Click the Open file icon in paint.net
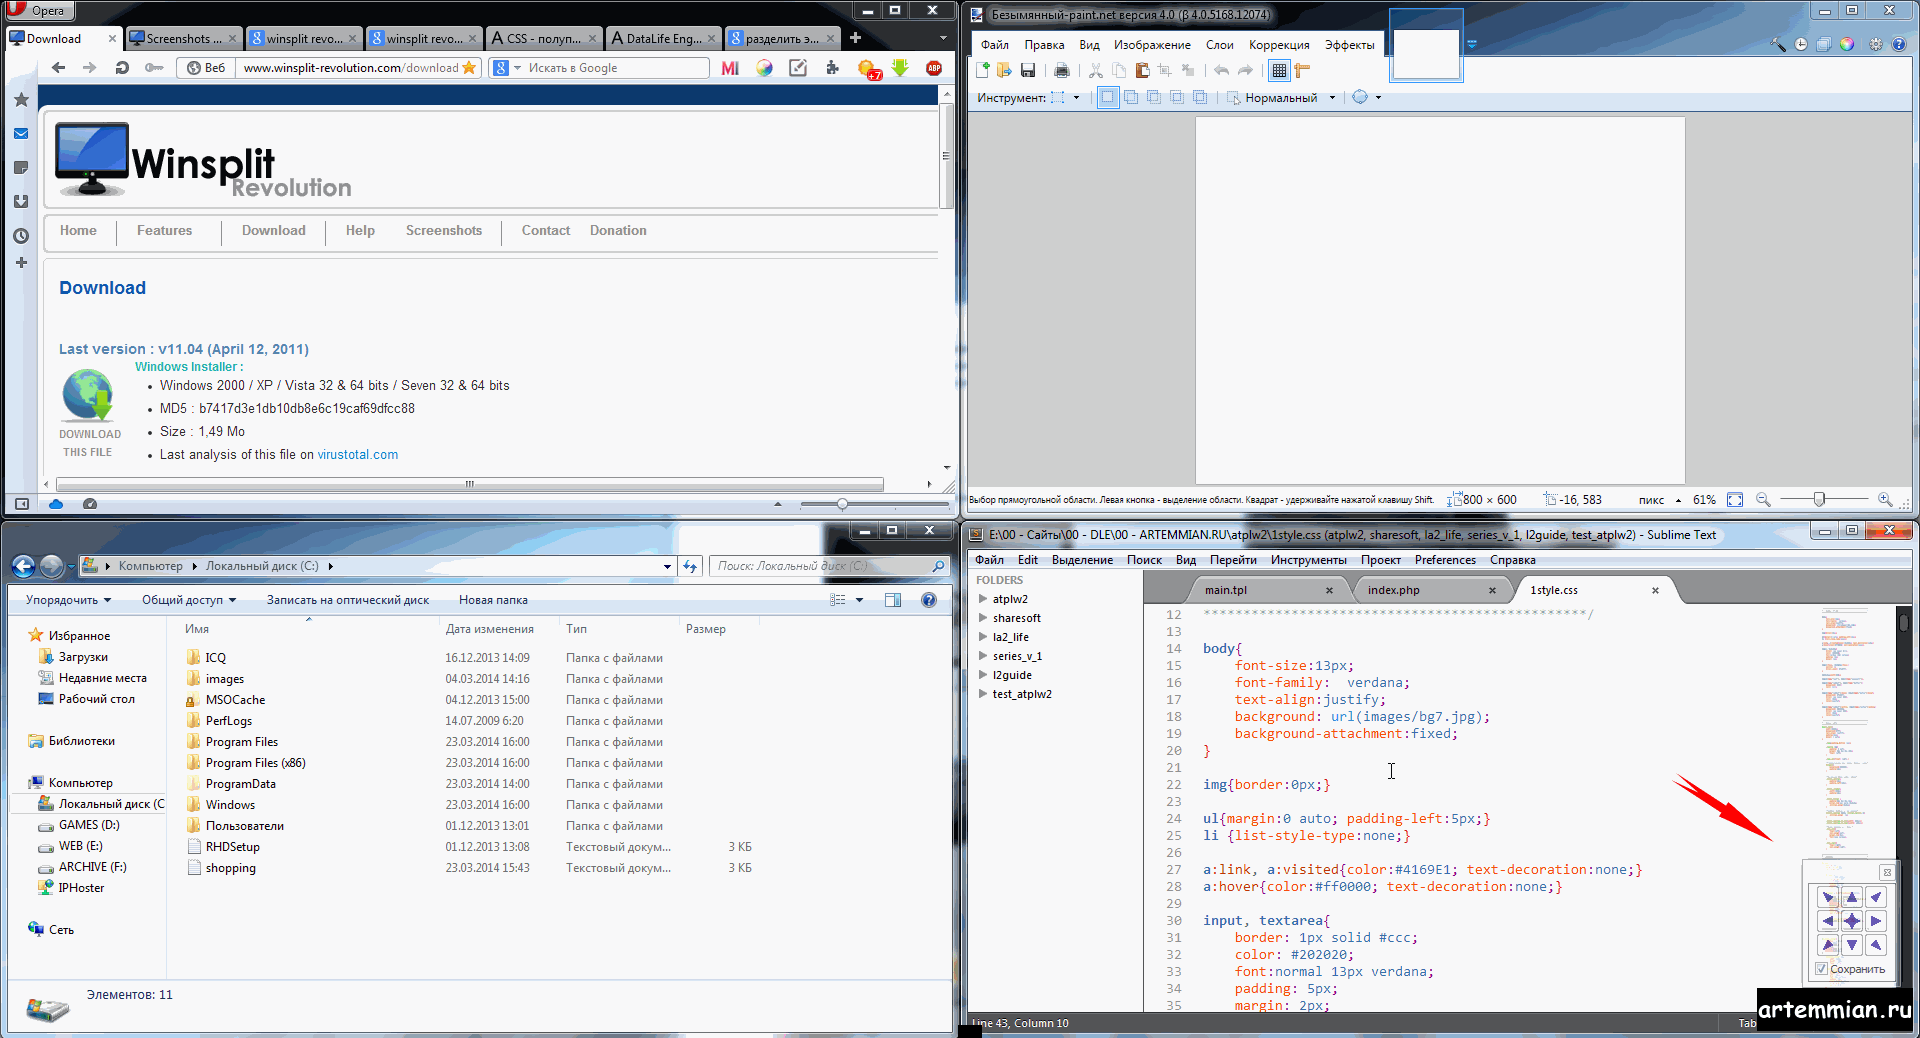This screenshot has width=1920, height=1038. coord(1004,70)
